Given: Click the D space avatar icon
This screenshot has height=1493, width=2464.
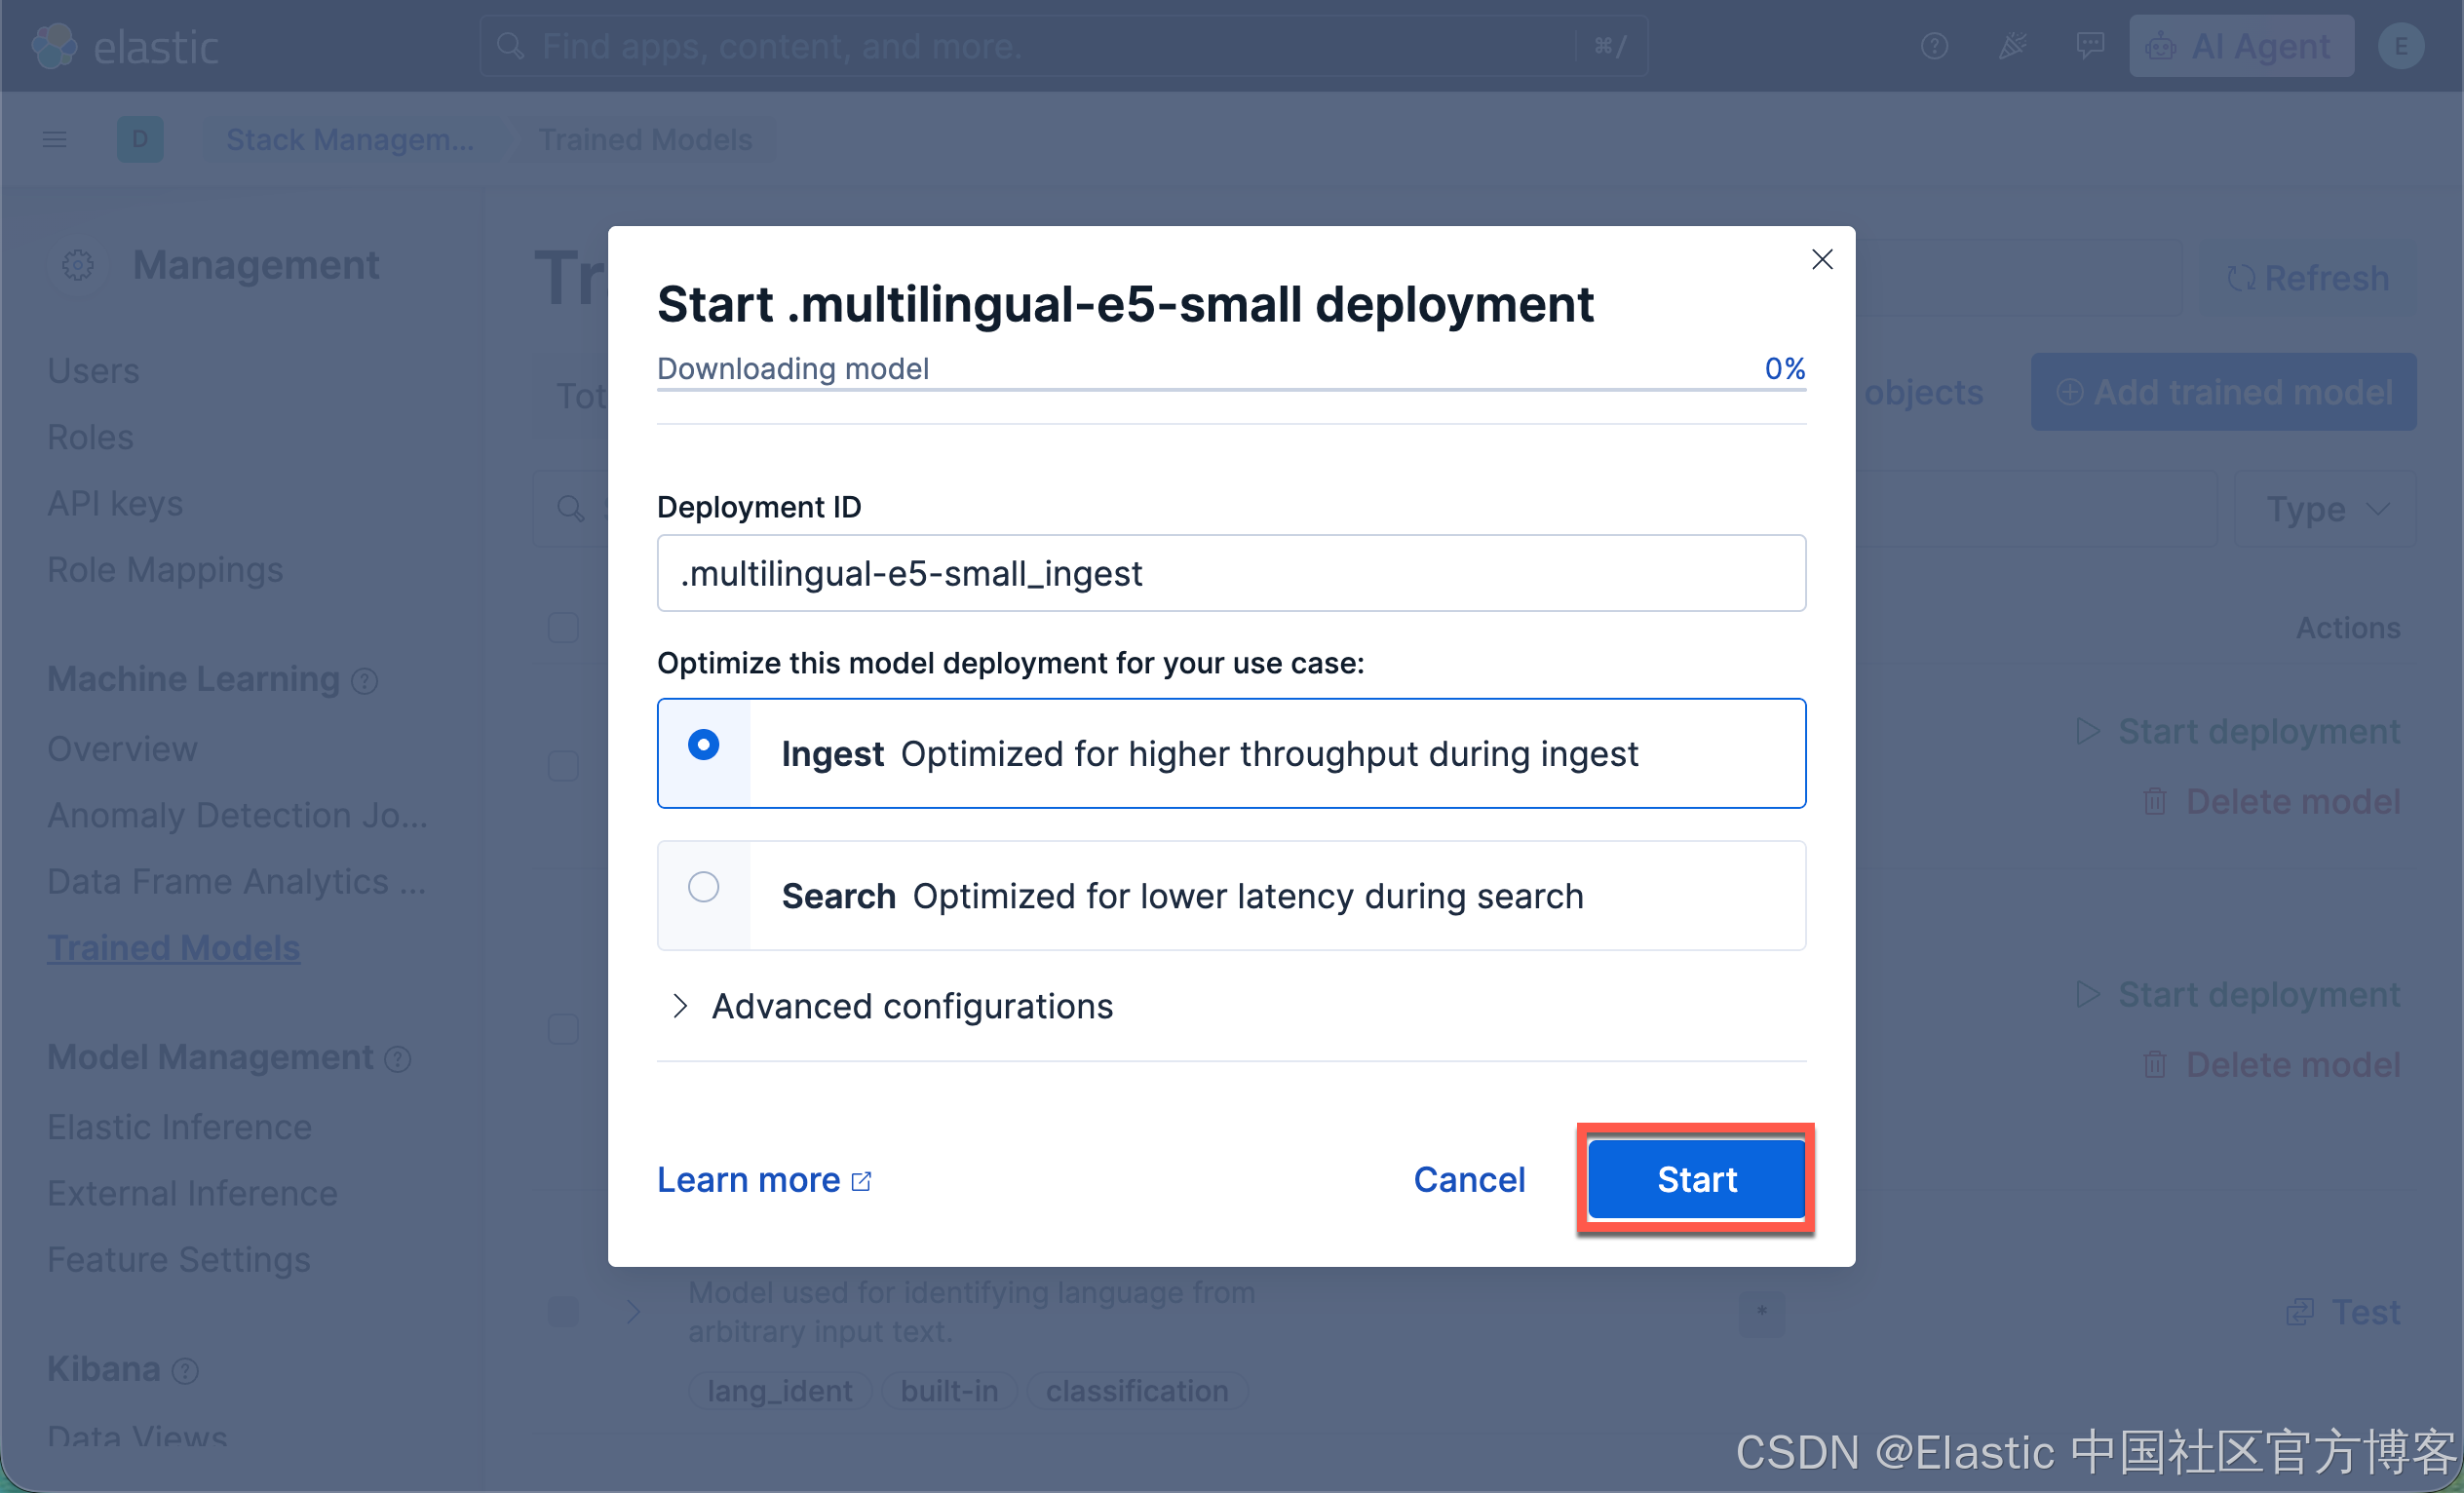Looking at the screenshot, I should pos(140,140).
